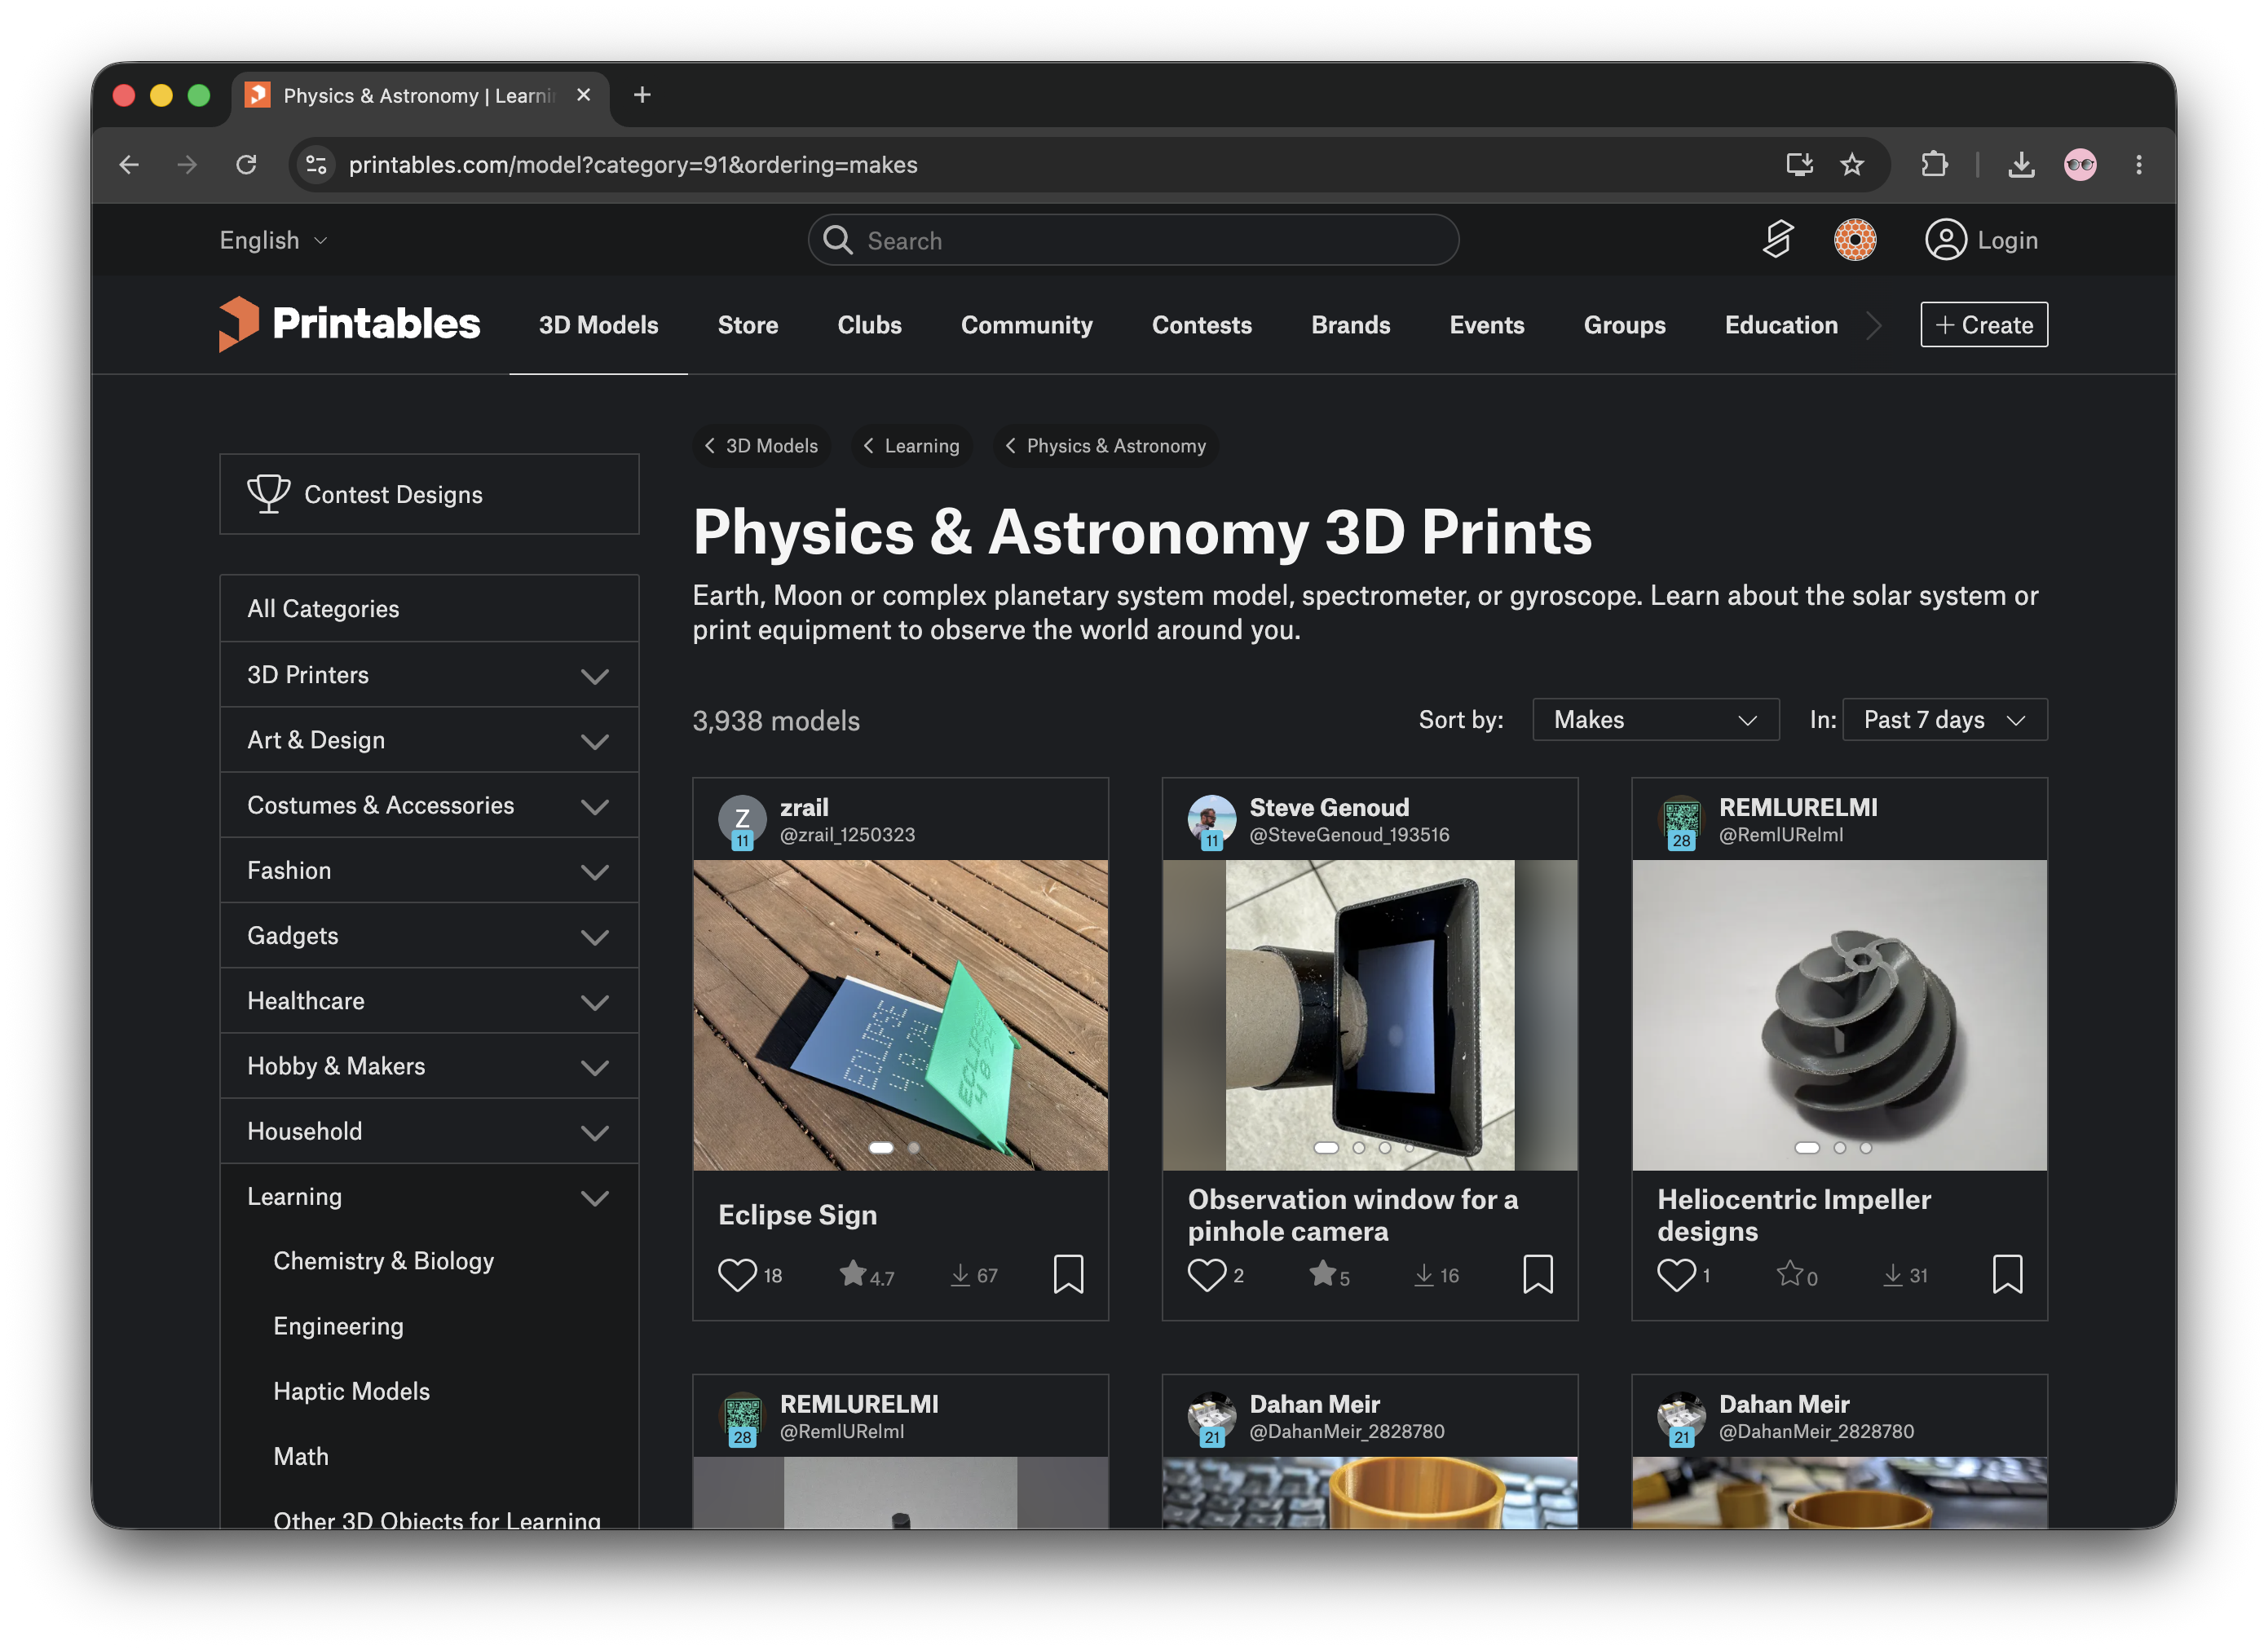Open the Brands nav tab

pyautogui.click(x=1350, y=325)
